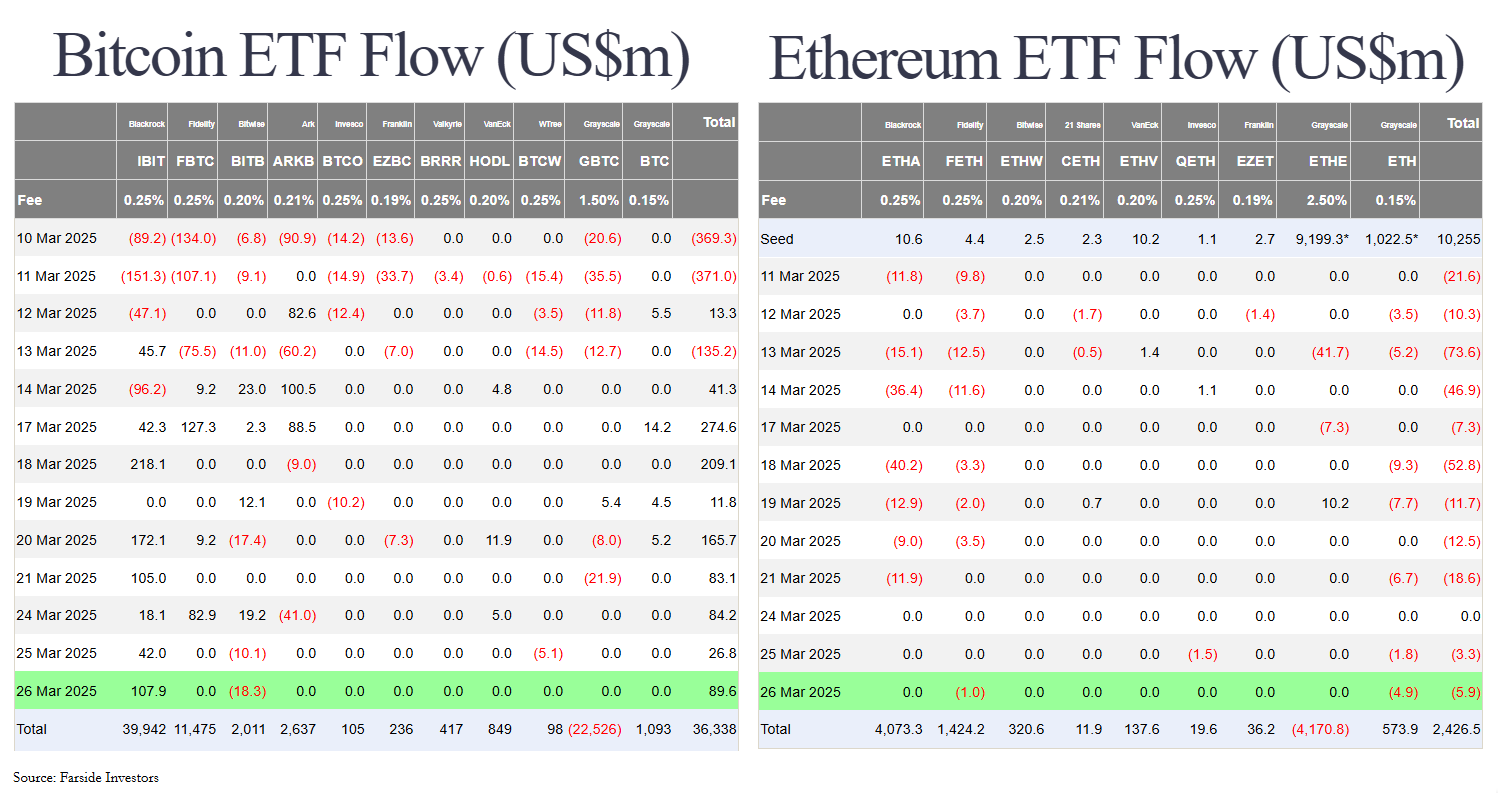Select the GBTC ticker column header
The image size is (1498, 793).
coord(598,161)
